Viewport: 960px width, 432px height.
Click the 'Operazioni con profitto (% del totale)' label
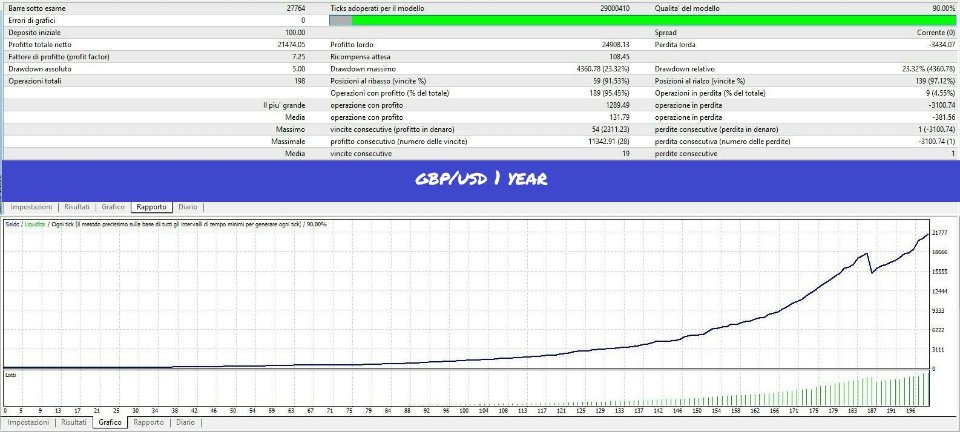coord(389,93)
